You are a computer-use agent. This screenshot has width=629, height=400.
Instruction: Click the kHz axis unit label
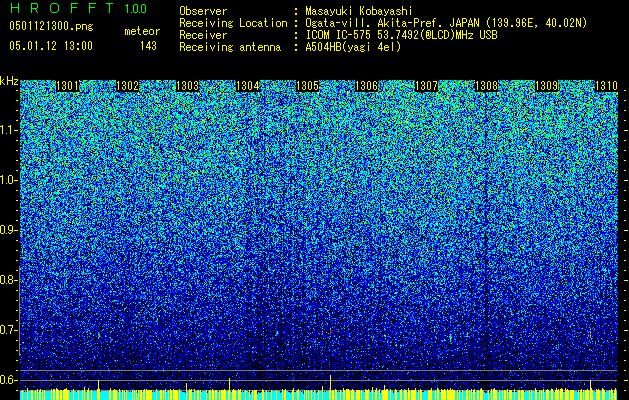pyautogui.click(x=9, y=81)
